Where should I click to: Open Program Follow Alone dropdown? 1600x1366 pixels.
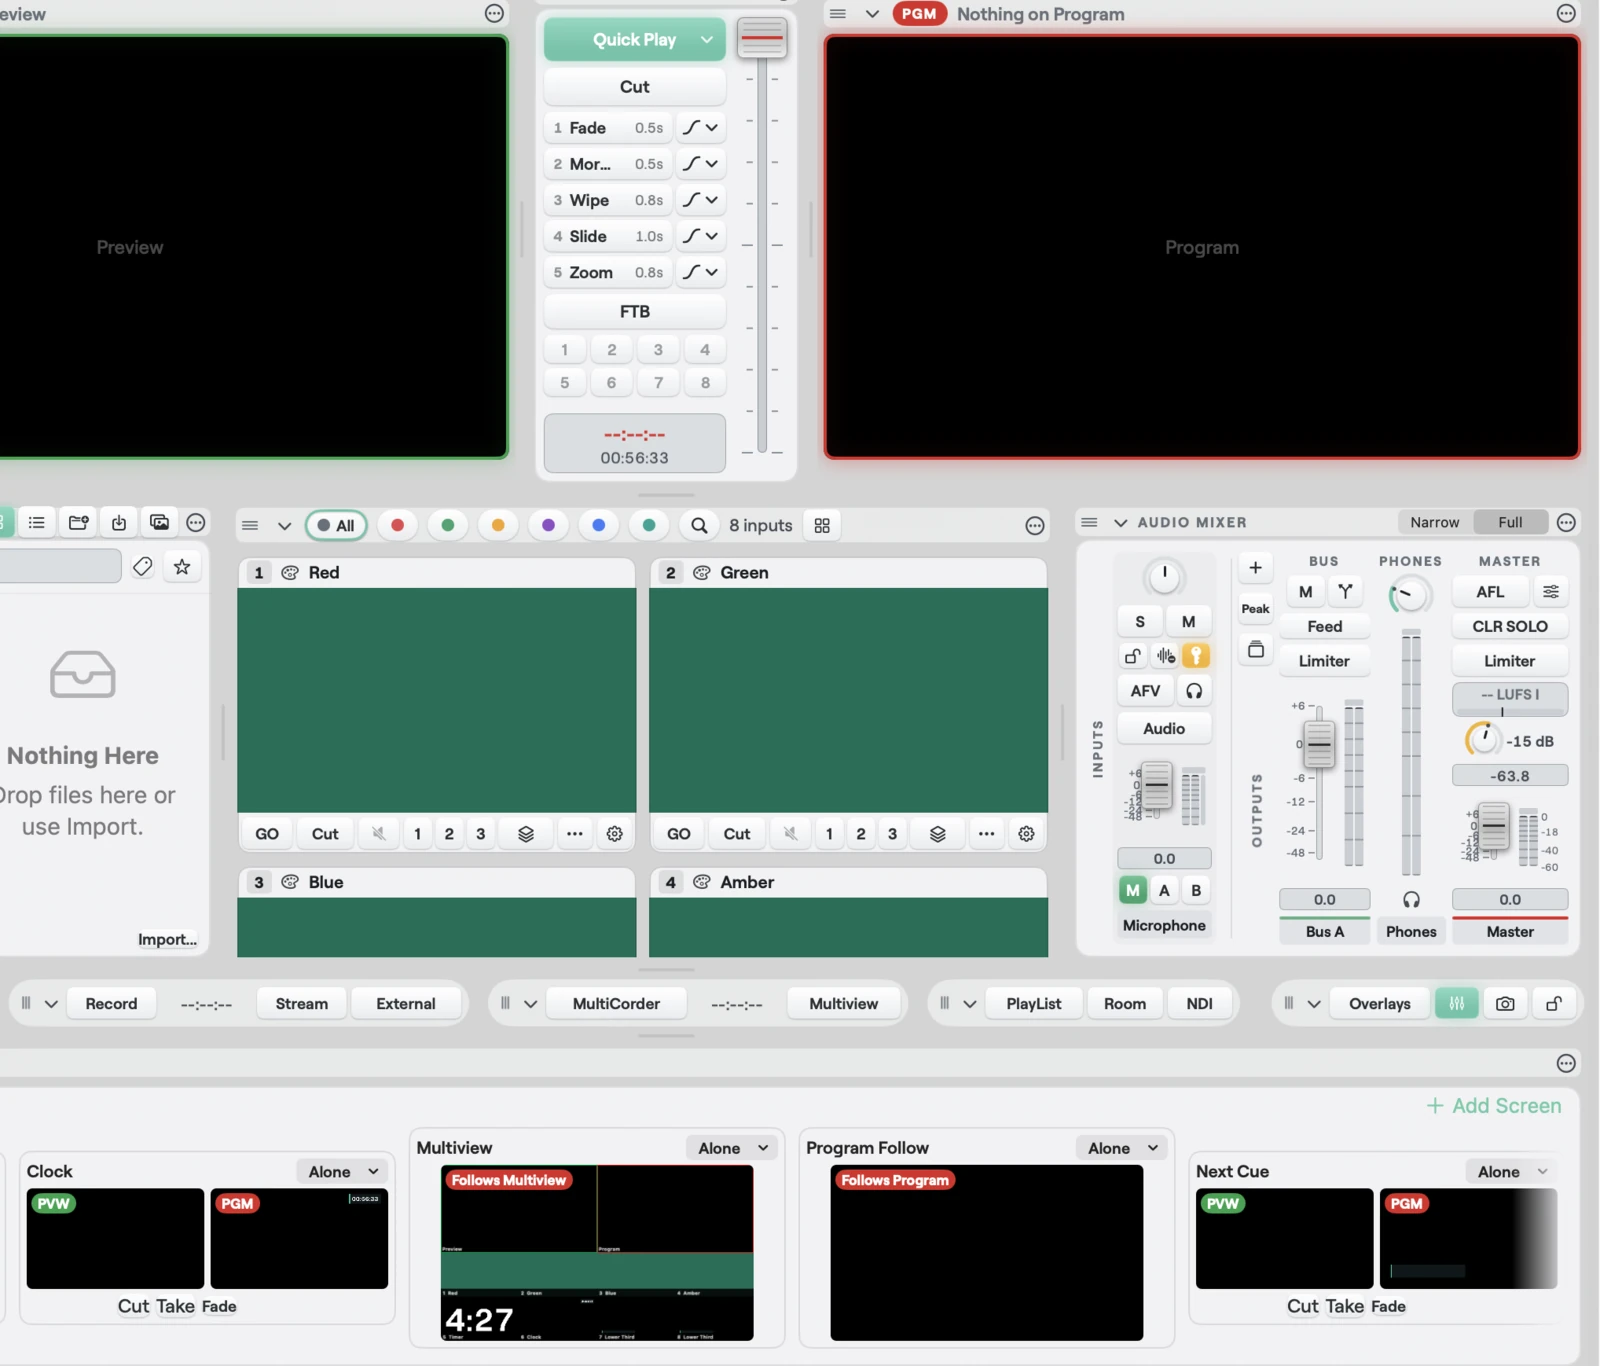pos(1123,1148)
